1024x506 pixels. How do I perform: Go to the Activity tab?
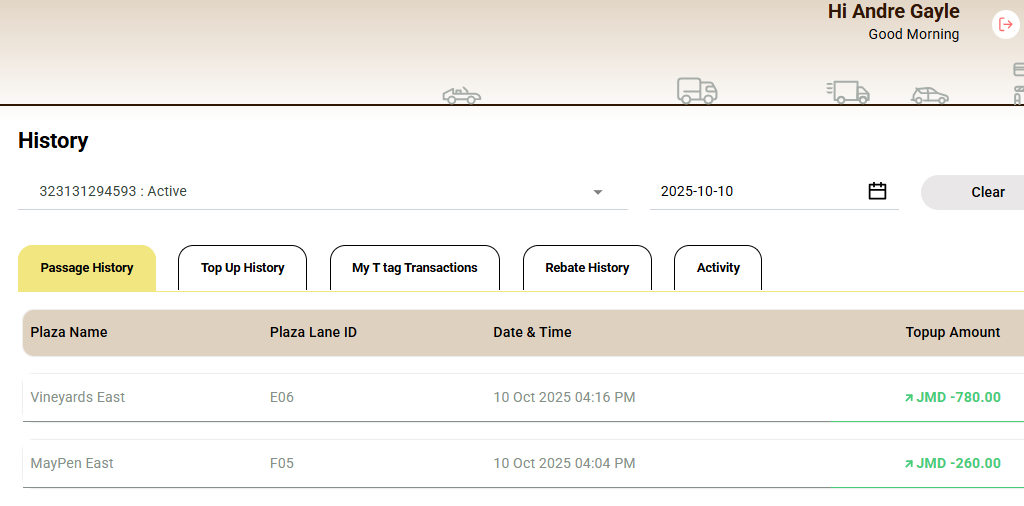click(718, 268)
